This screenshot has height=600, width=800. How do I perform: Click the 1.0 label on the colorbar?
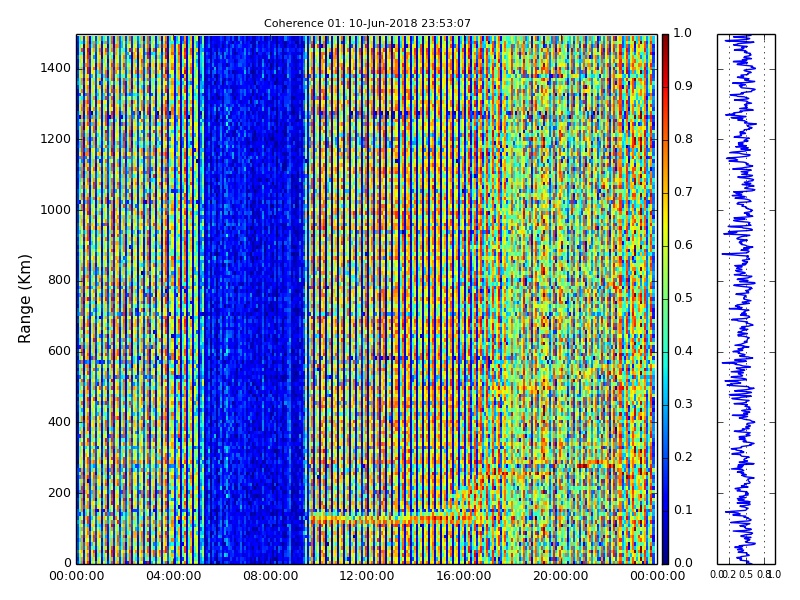coord(683,33)
